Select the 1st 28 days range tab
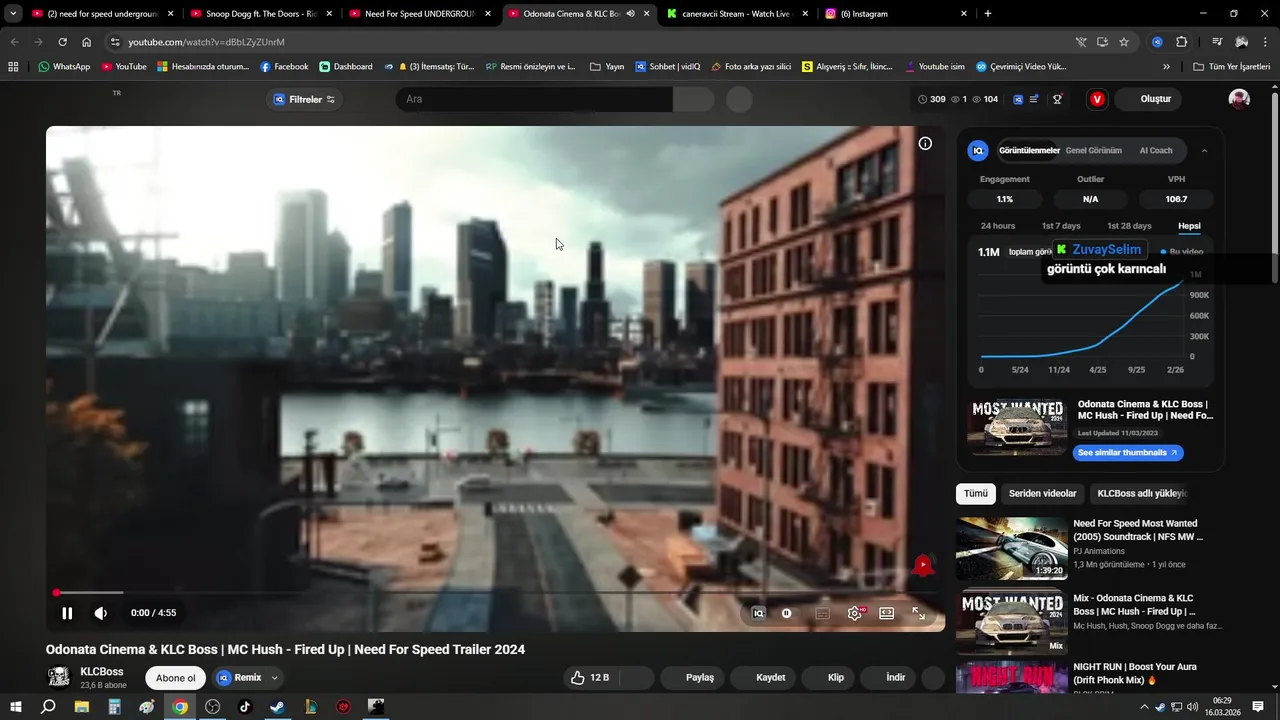Screen dimensions: 1280x720 point(1129,226)
